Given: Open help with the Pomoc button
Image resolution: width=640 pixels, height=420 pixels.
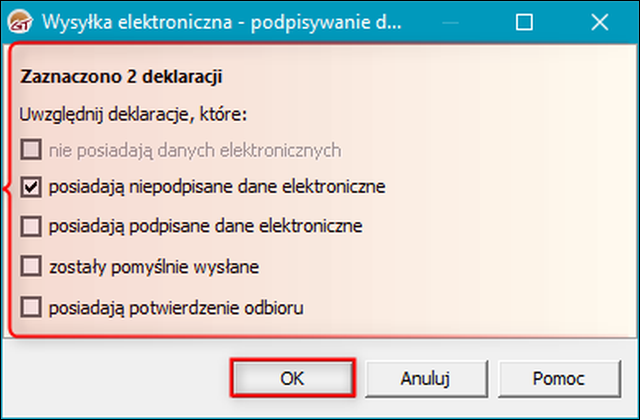Looking at the screenshot, I should pos(559,378).
